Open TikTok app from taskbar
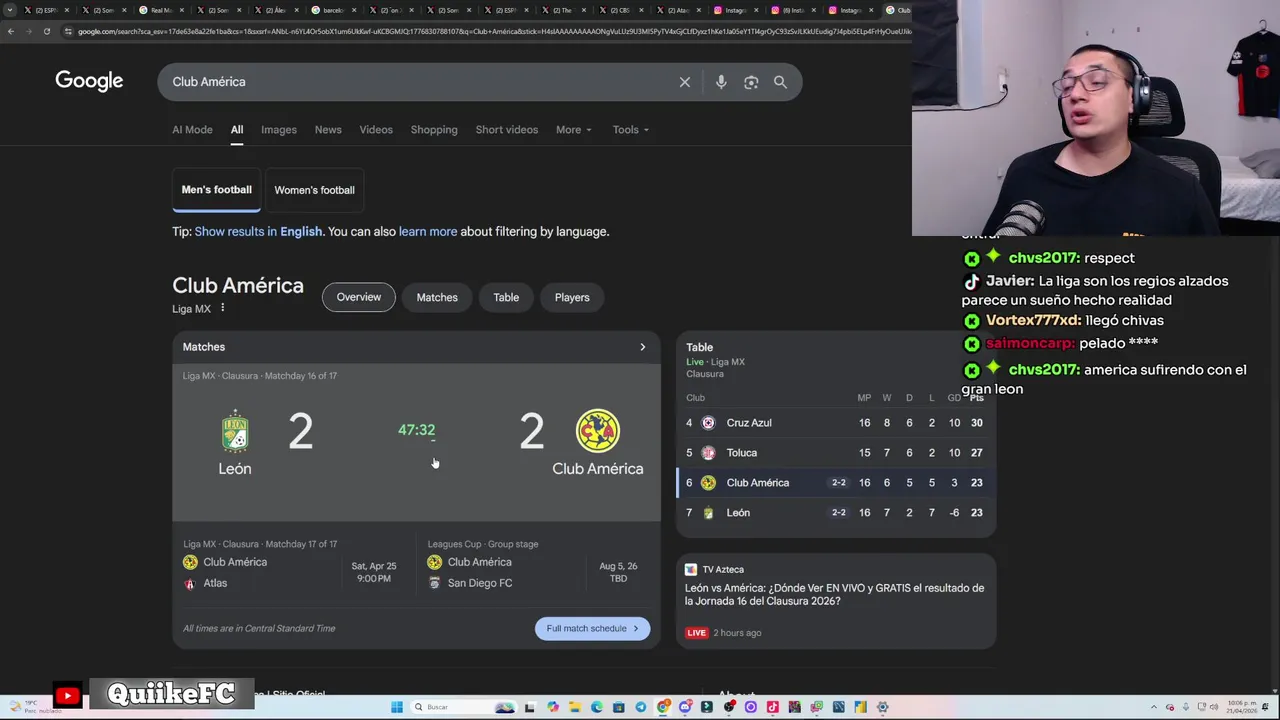Screen dimensions: 1280x720 pos(773,707)
